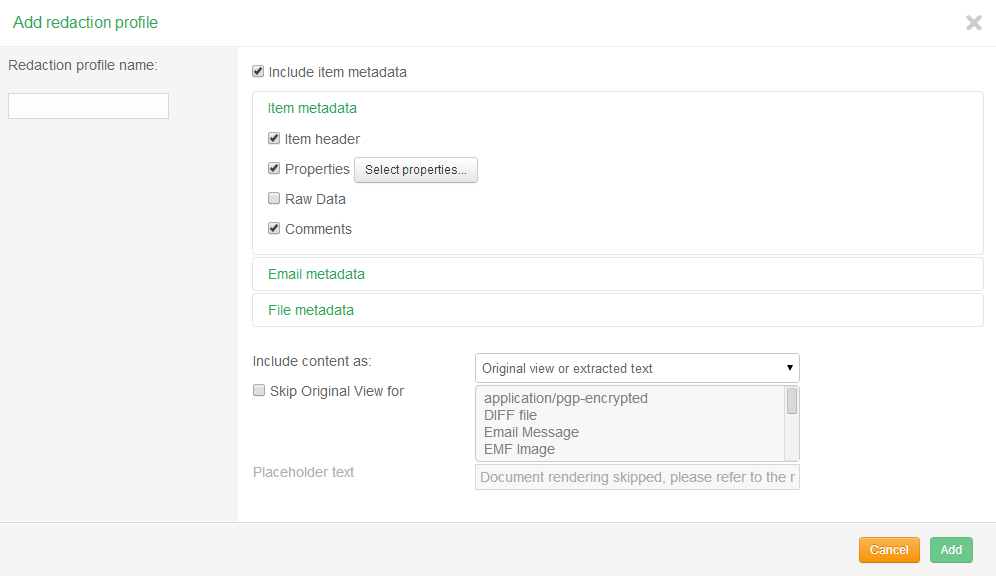The image size is (996, 576).
Task: Disable the Item header checkbox
Action: click(273, 137)
